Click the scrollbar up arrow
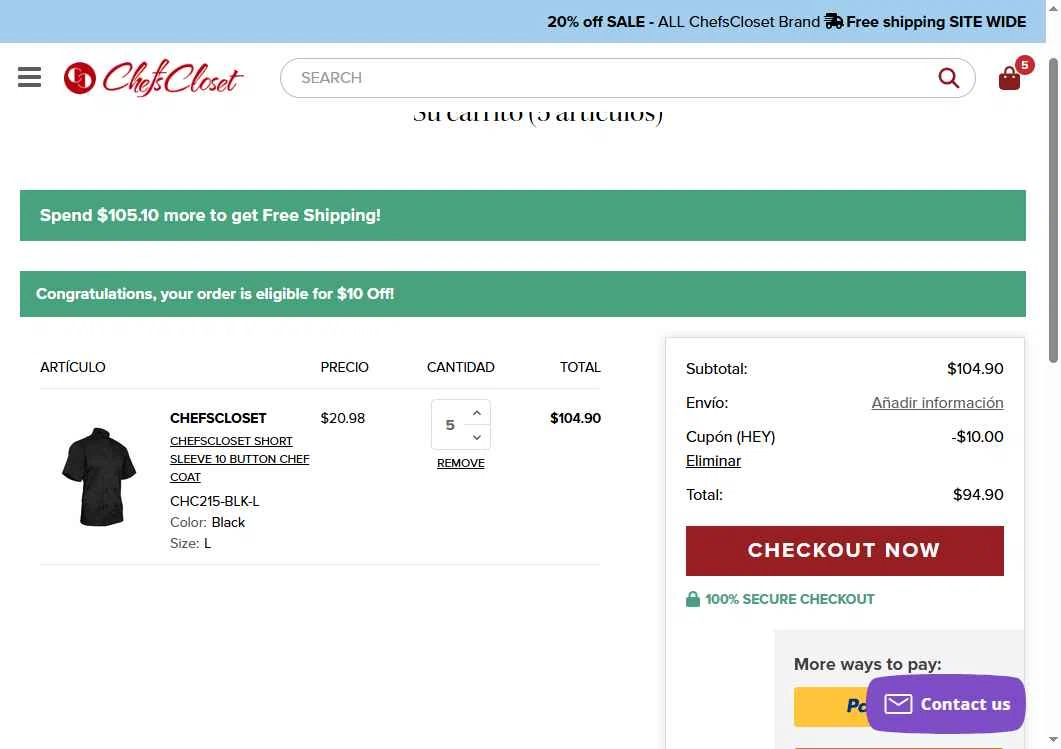 pyautogui.click(x=1054, y=7)
